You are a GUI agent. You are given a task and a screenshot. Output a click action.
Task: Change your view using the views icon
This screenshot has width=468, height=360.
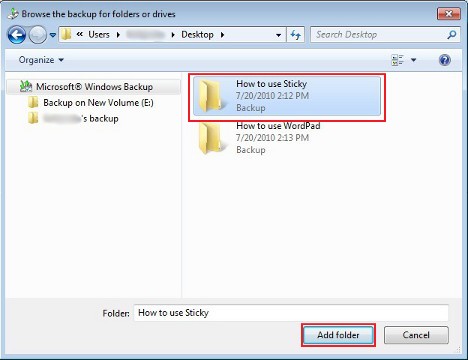coord(397,60)
